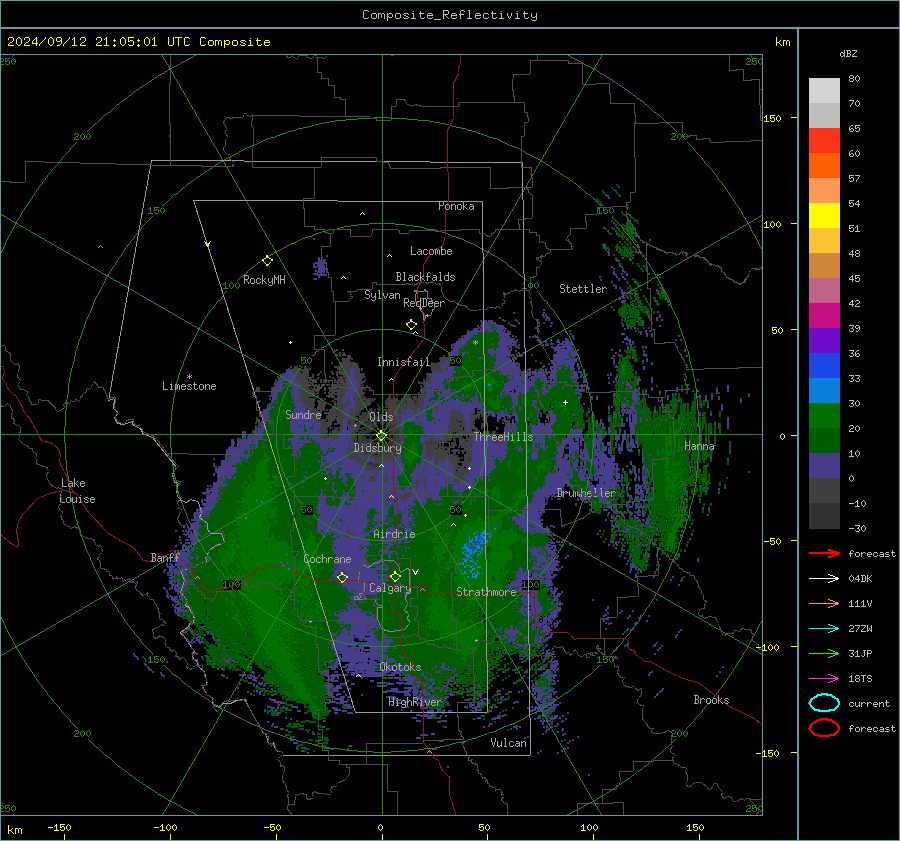The image size is (900, 841).
Task: Click the 'dBZ' legend heading
Action: coord(848,54)
